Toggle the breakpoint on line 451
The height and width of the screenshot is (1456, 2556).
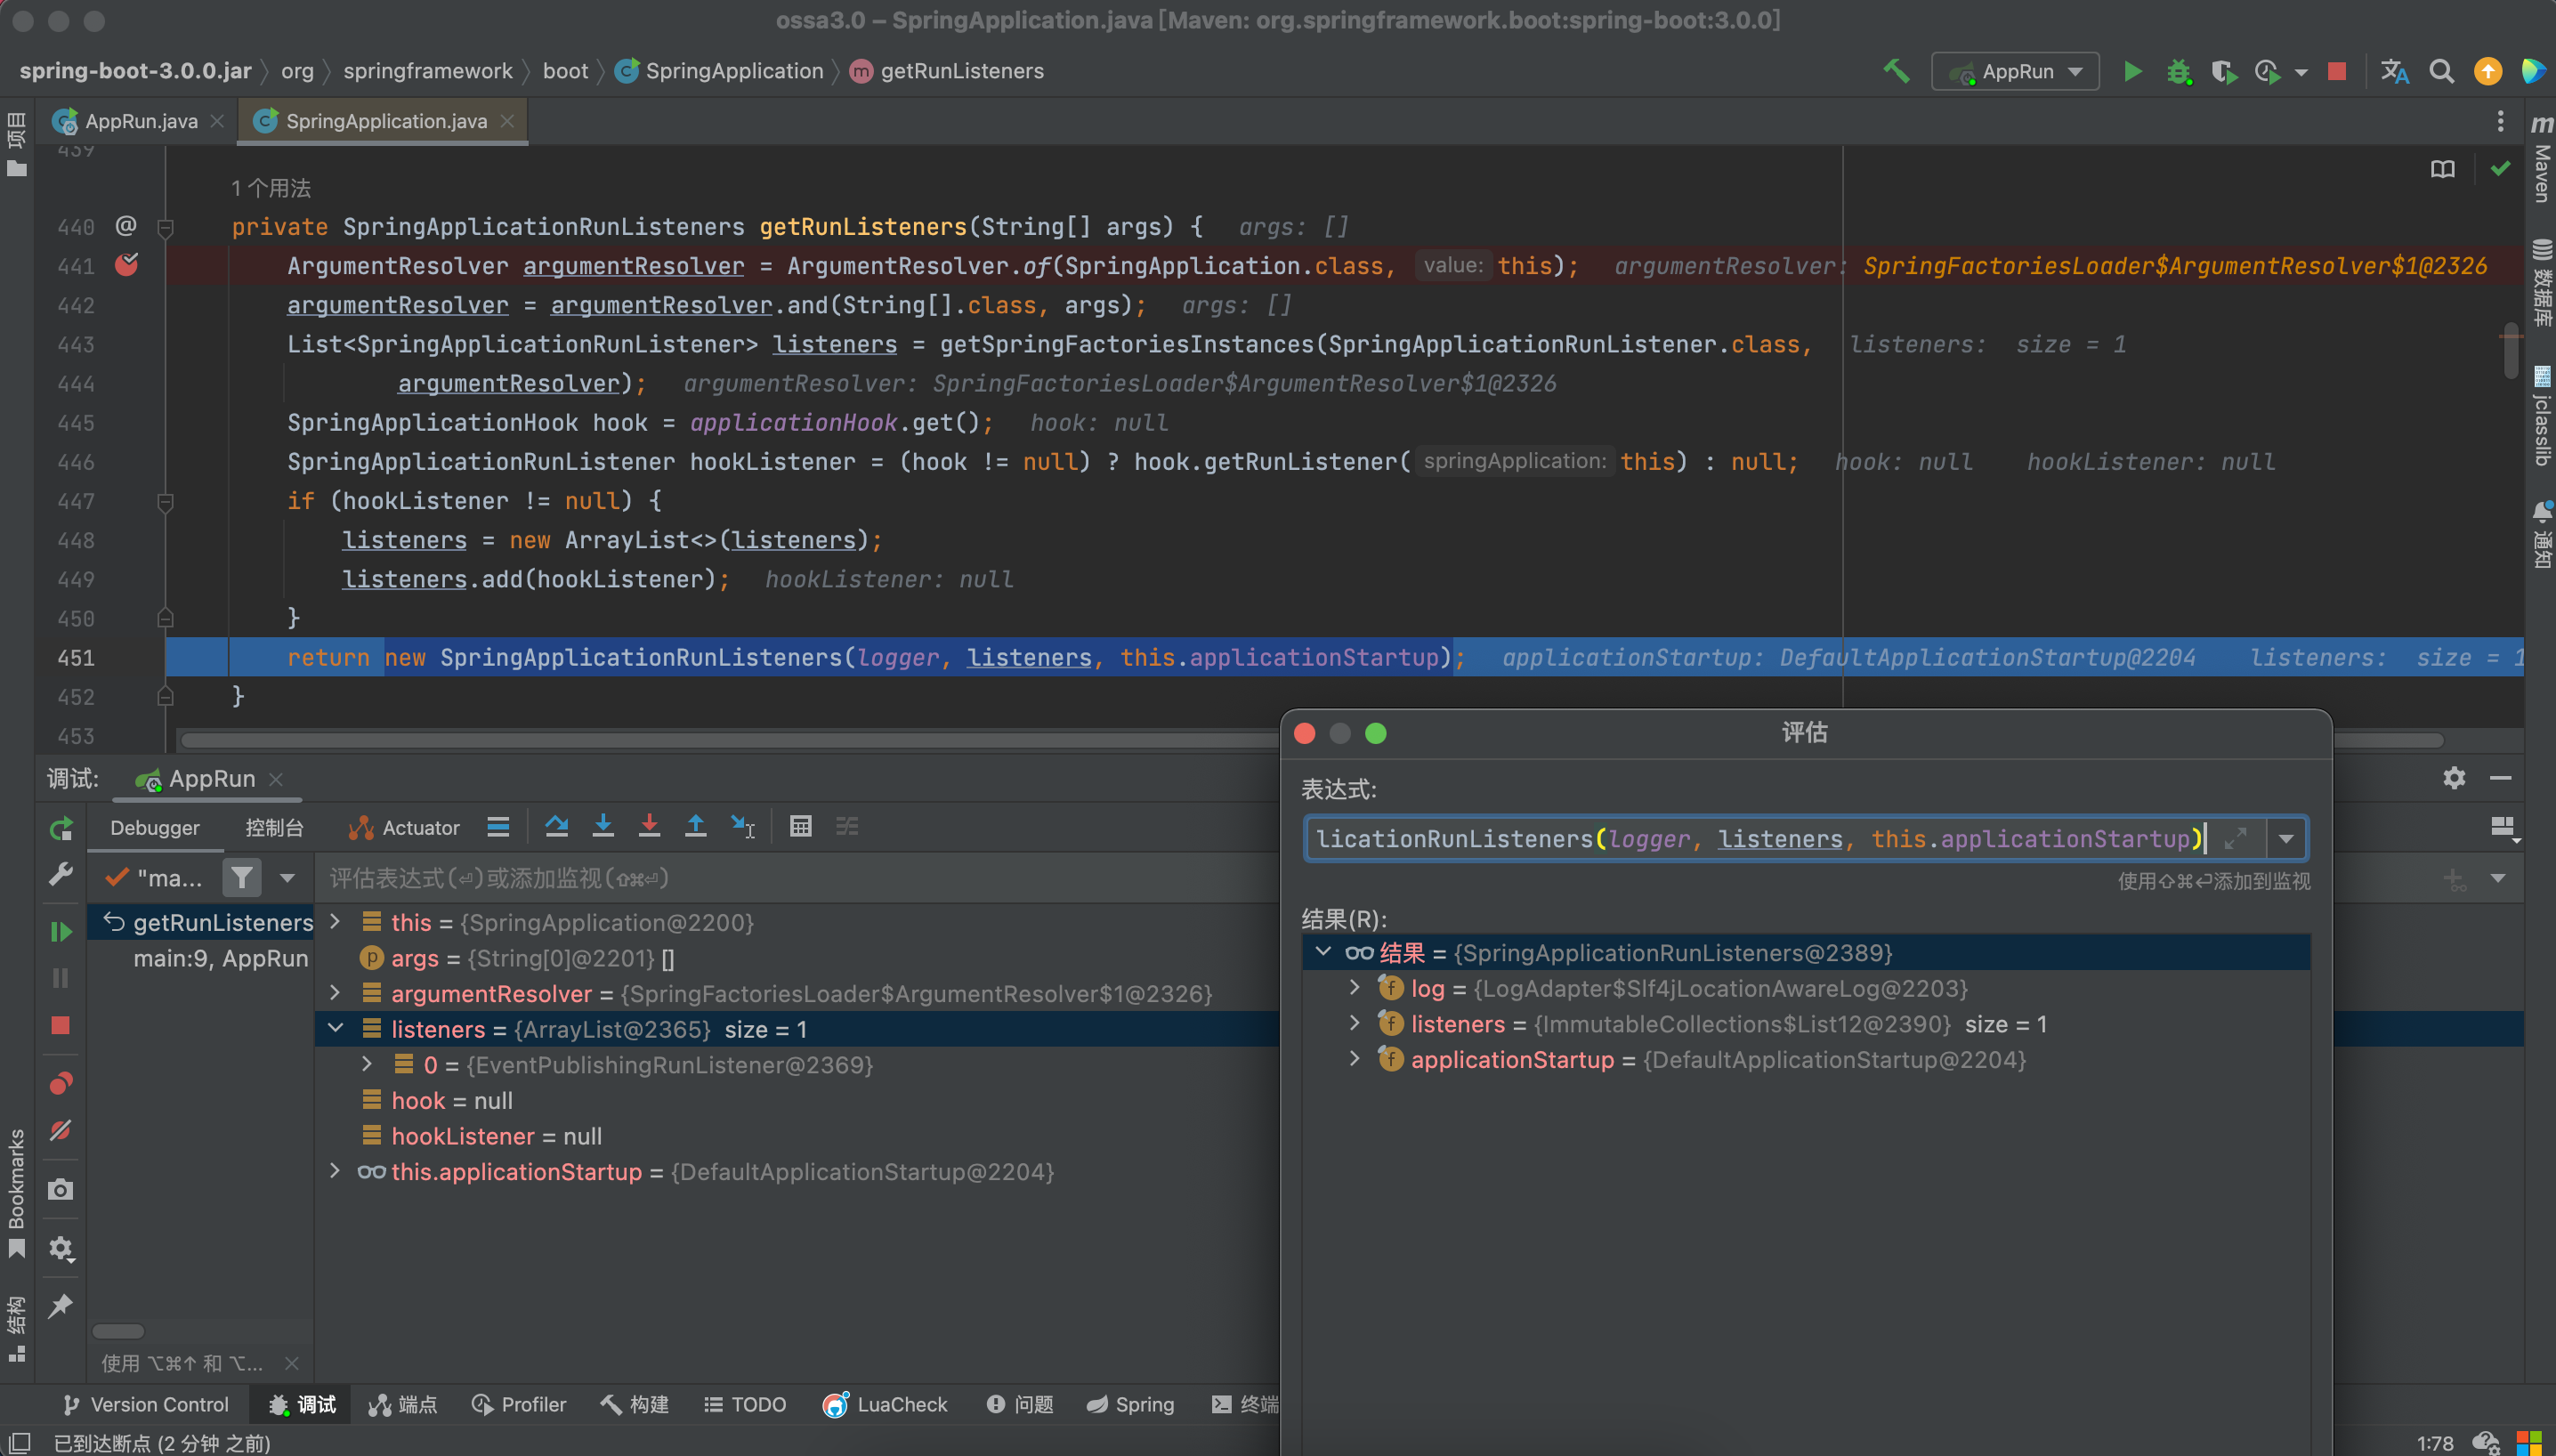(125, 657)
